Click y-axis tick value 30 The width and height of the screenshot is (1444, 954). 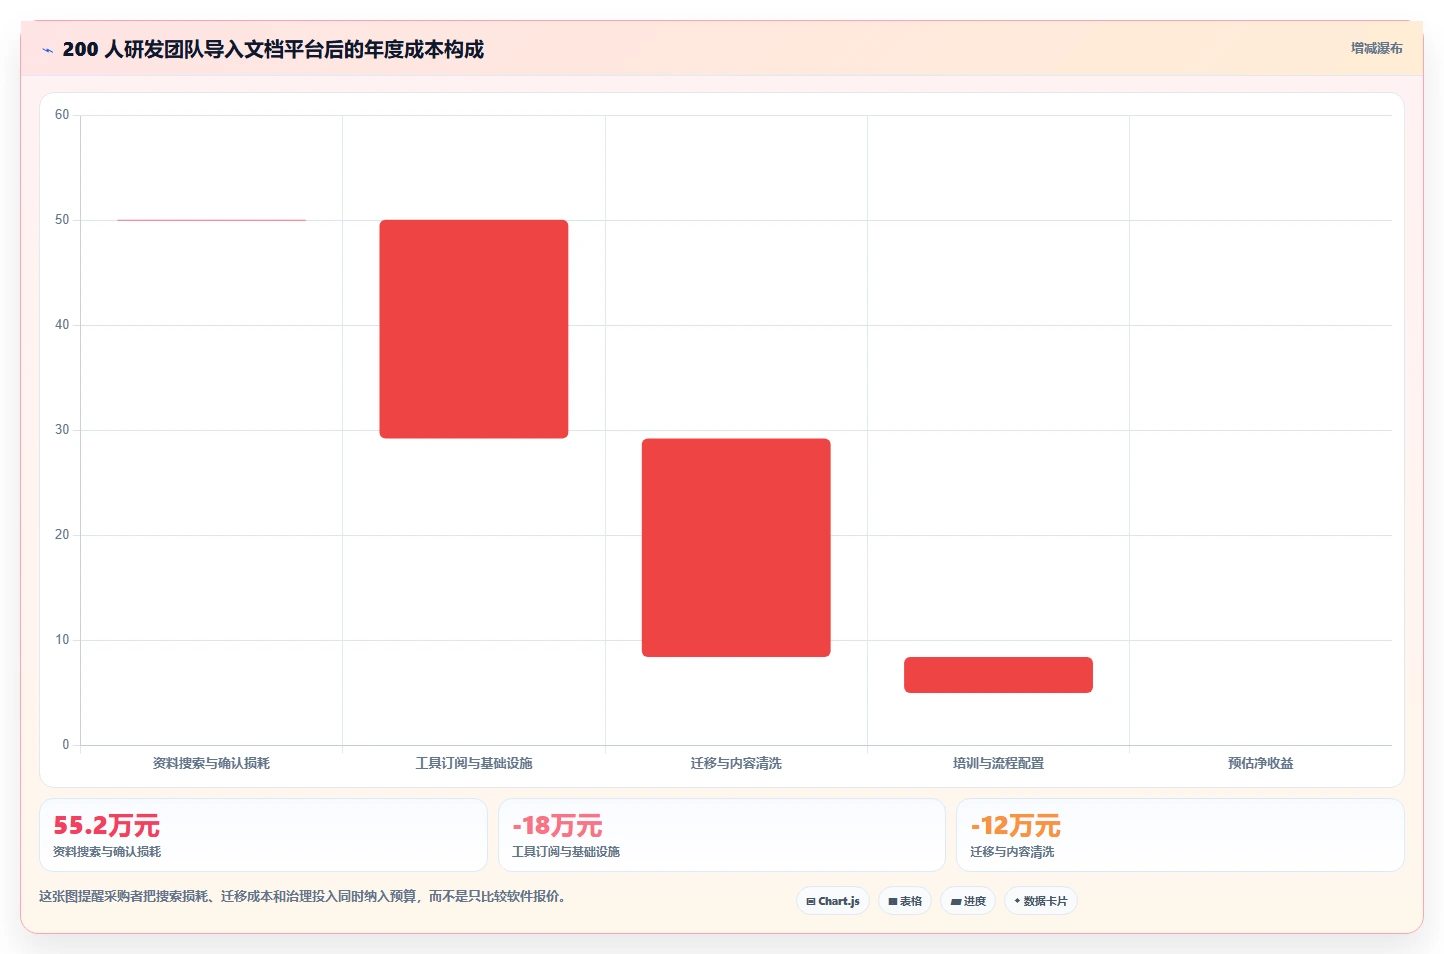pos(62,430)
